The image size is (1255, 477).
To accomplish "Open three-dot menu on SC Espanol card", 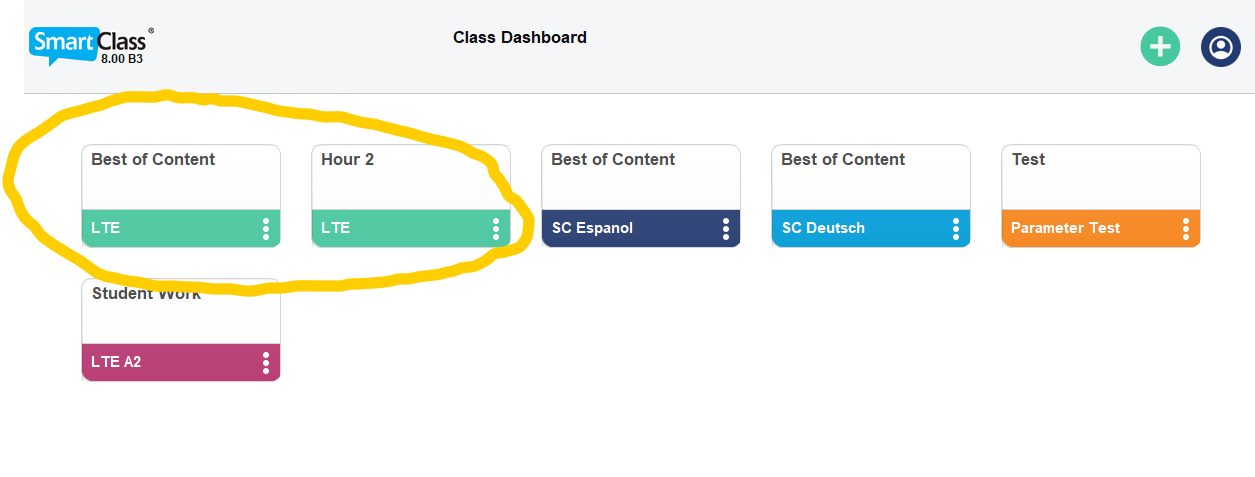I will click(726, 229).
